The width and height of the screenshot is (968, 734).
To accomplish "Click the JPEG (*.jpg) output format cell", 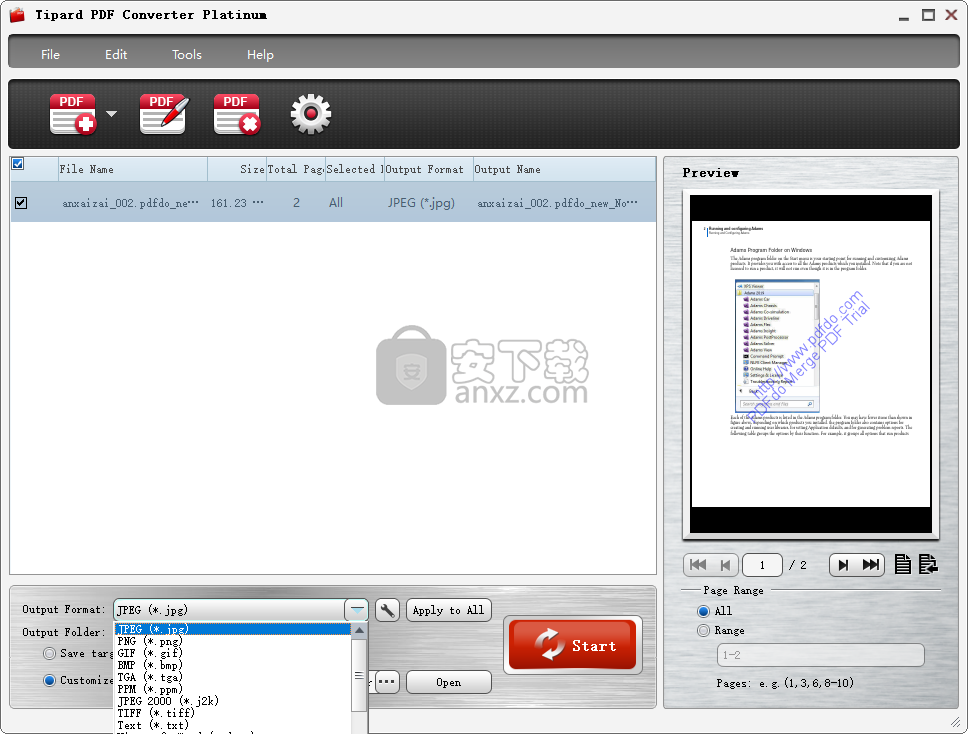I will click(421, 202).
